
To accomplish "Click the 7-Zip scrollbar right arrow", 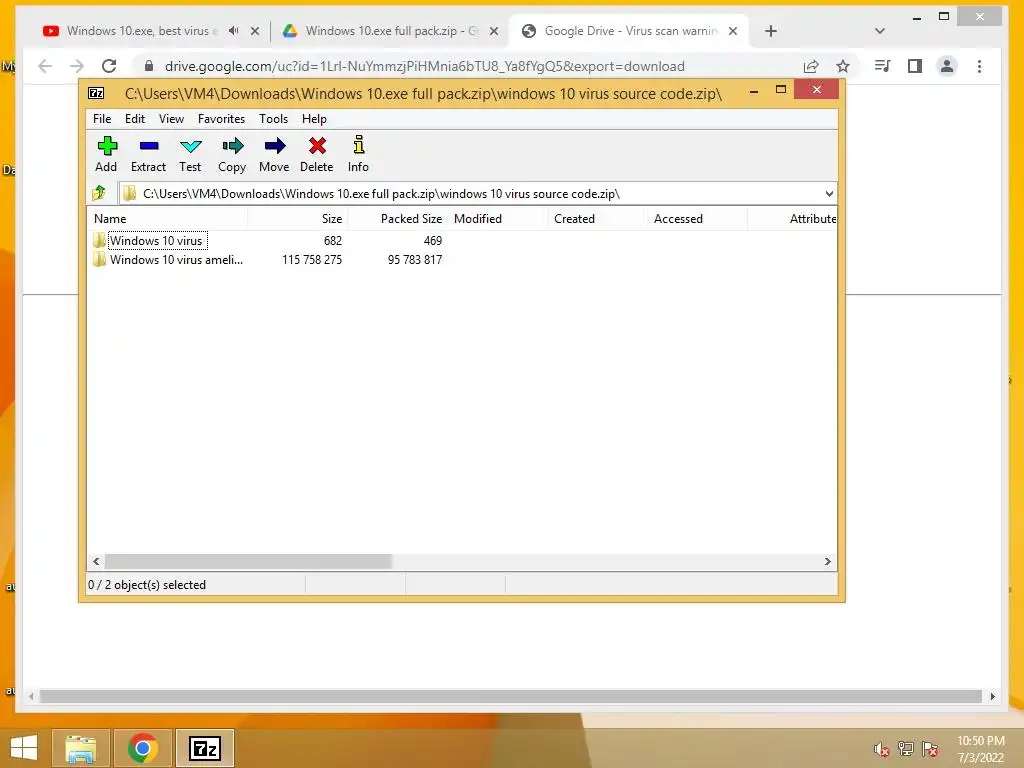I will [x=828, y=561].
